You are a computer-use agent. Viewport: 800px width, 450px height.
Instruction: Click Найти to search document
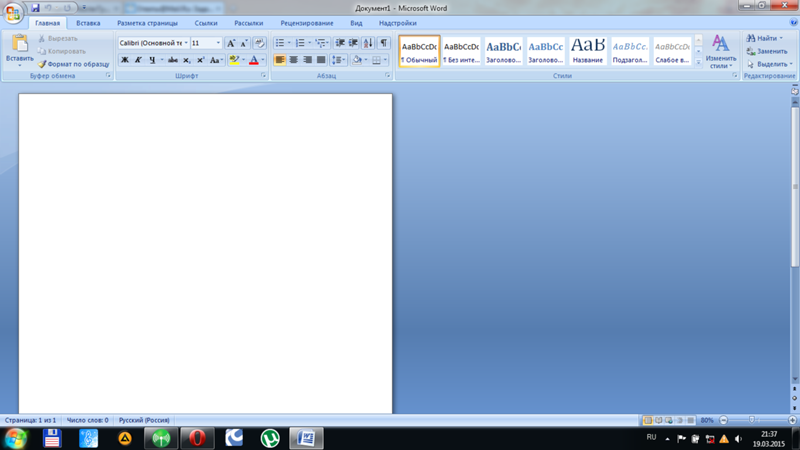tap(764, 38)
